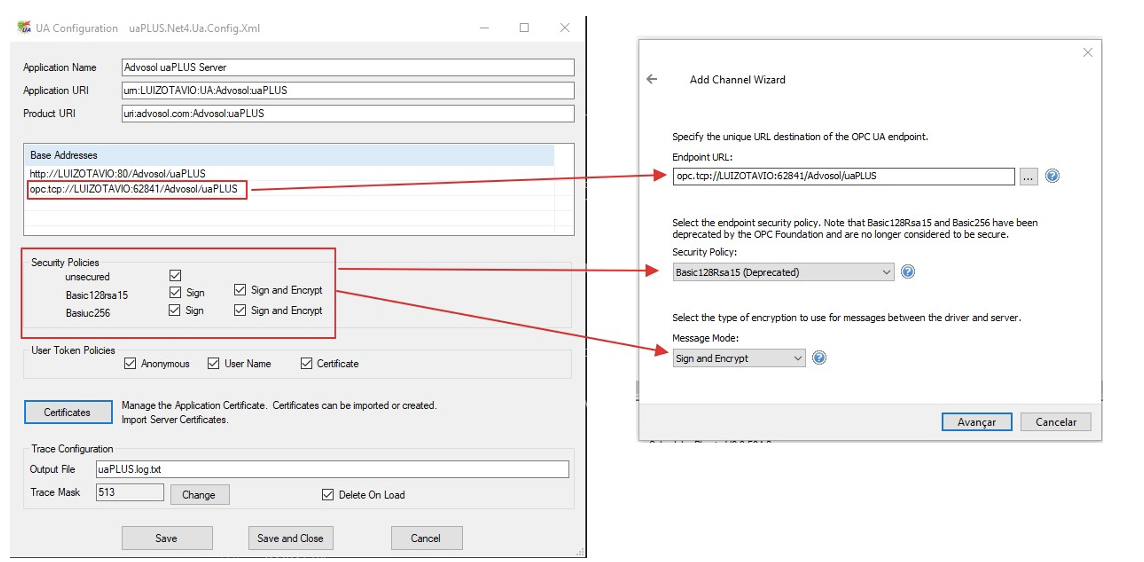Minimize the UA Configuration window

485,28
